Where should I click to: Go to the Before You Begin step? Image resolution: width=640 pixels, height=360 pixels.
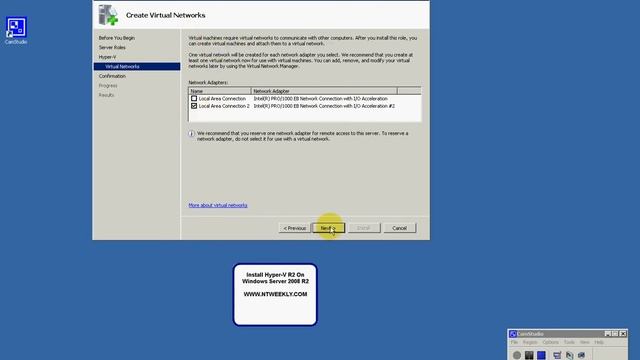(x=117, y=38)
